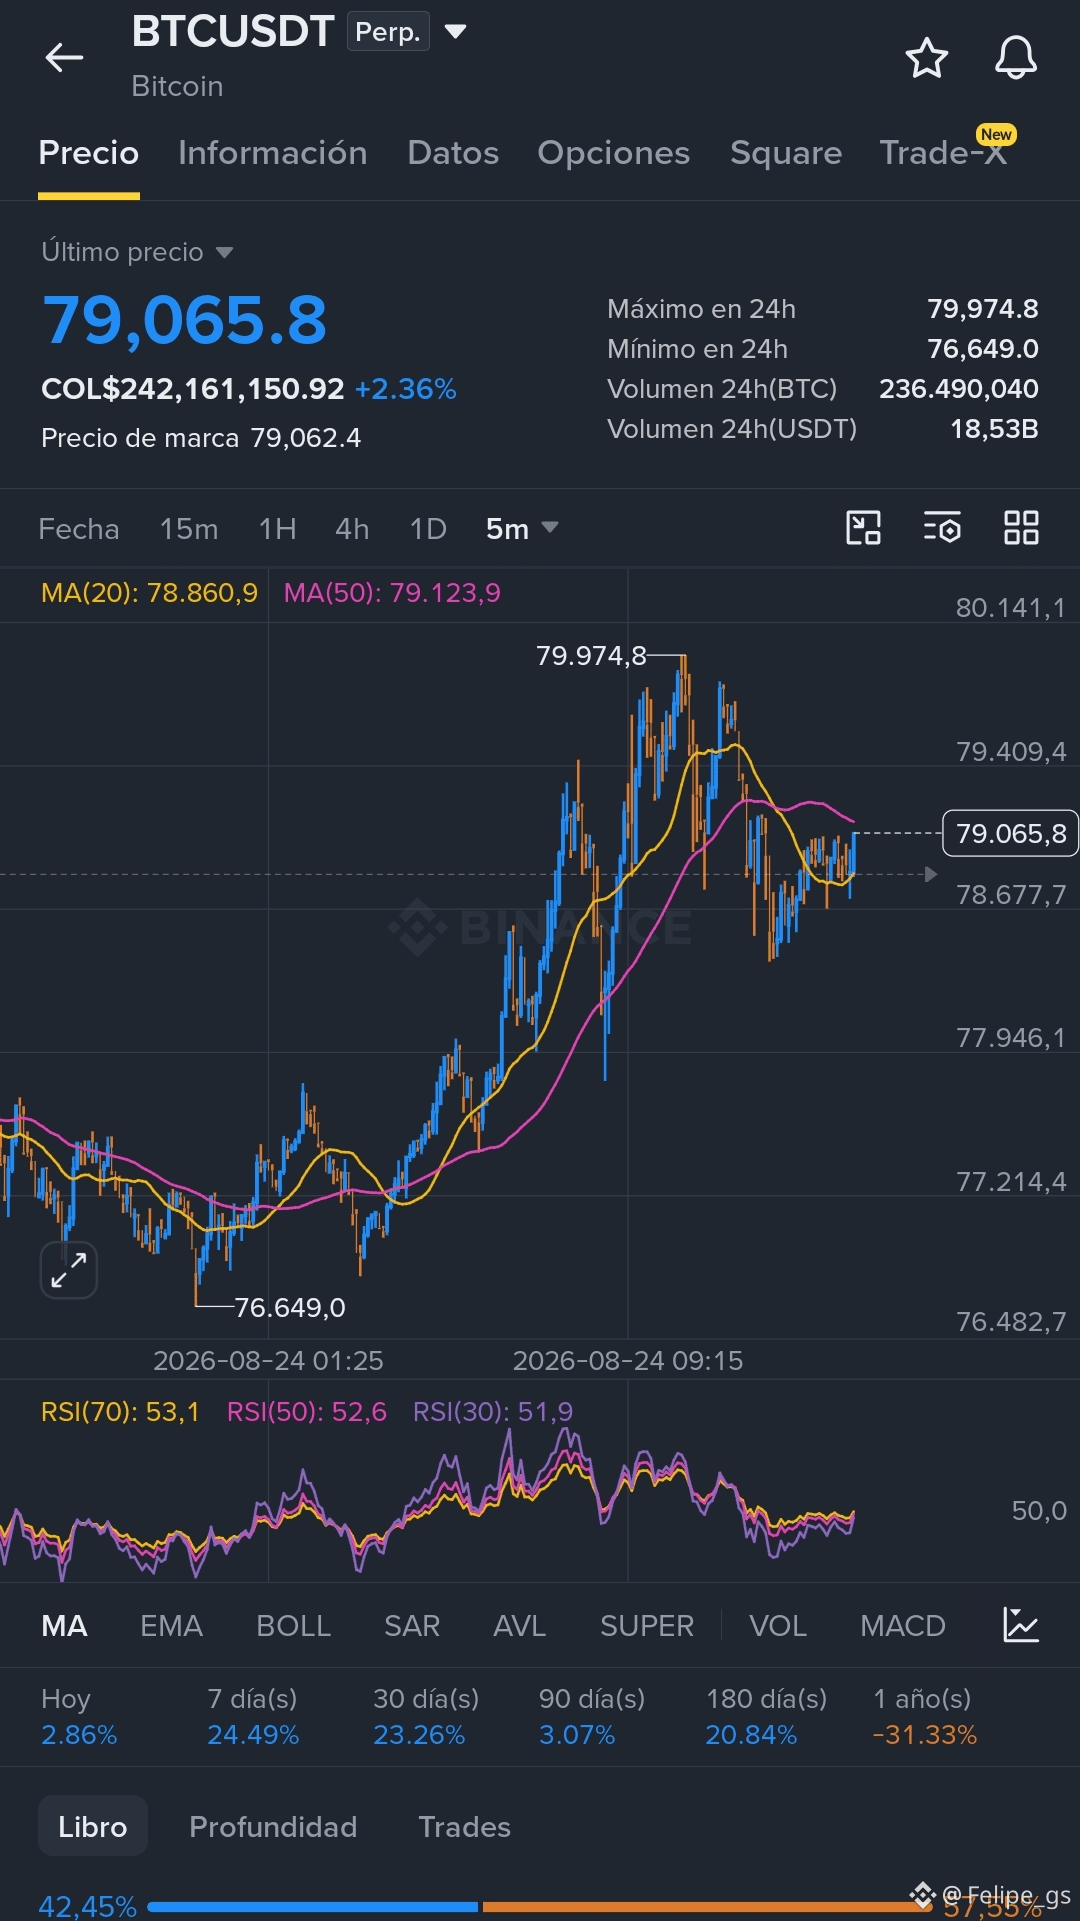The height and width of the screenshot is (1921, 1080).
Task: Toggle the SUPER indicator
Action: (647, 1626)
